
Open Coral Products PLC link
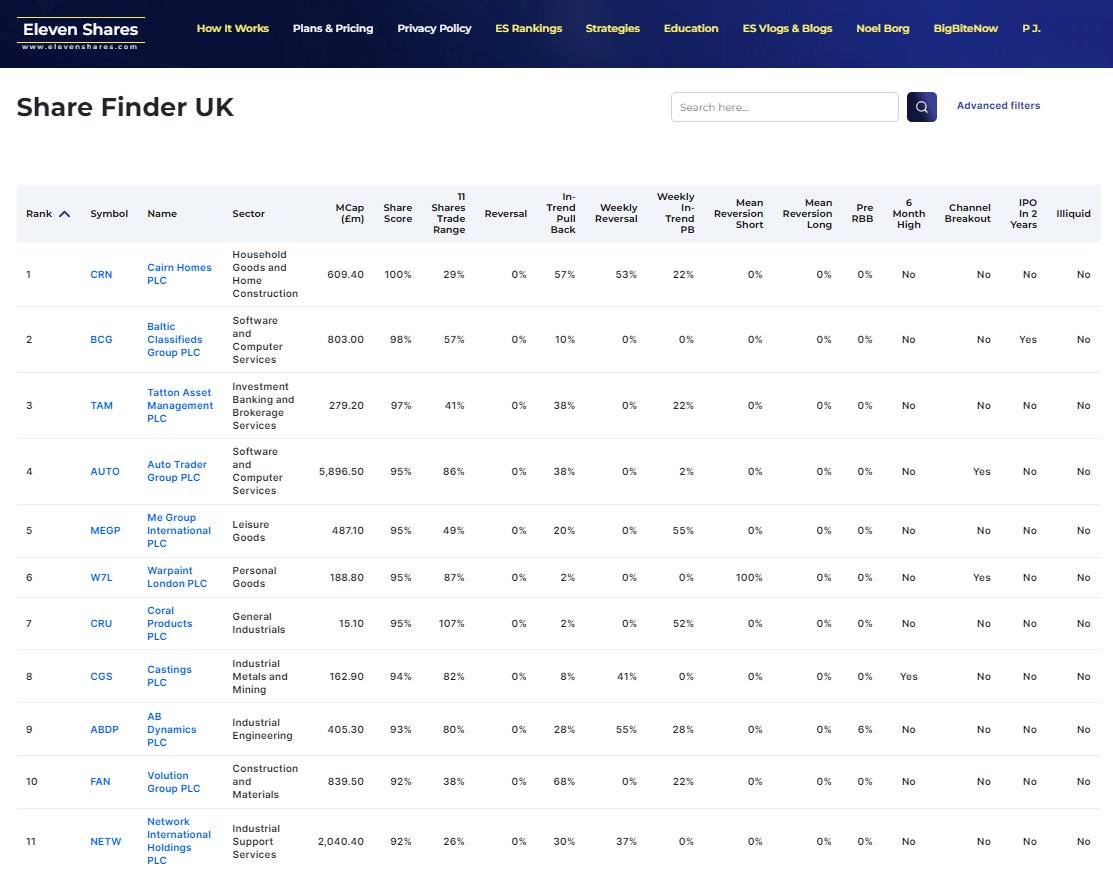[x=170, y=623]
